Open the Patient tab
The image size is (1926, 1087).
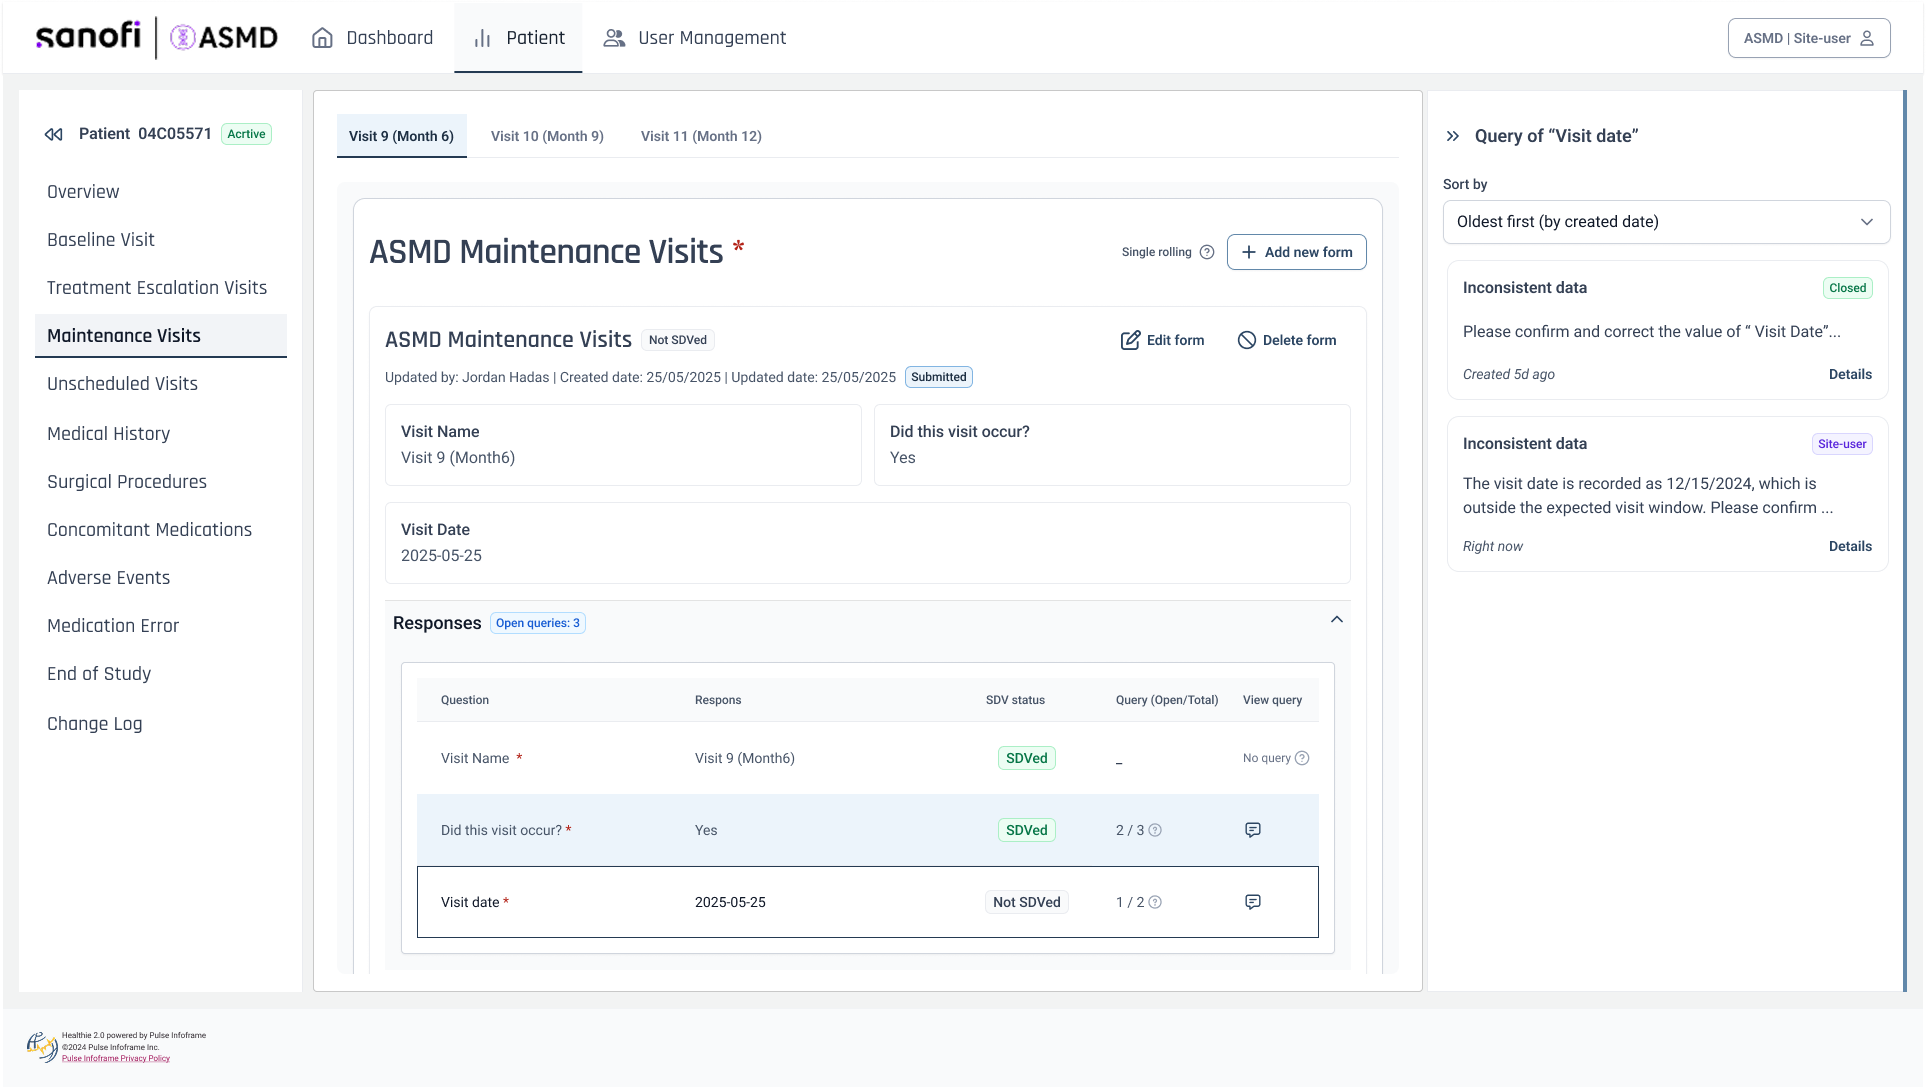click(x=518, y=38)
